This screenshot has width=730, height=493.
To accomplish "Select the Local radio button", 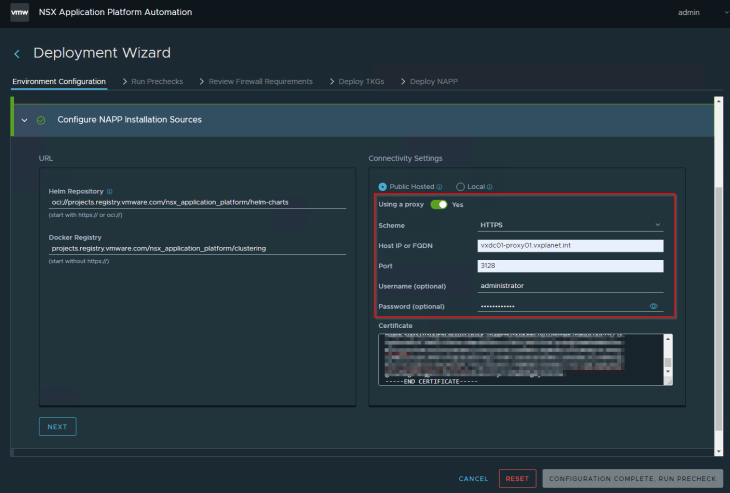I will point(460,187).
